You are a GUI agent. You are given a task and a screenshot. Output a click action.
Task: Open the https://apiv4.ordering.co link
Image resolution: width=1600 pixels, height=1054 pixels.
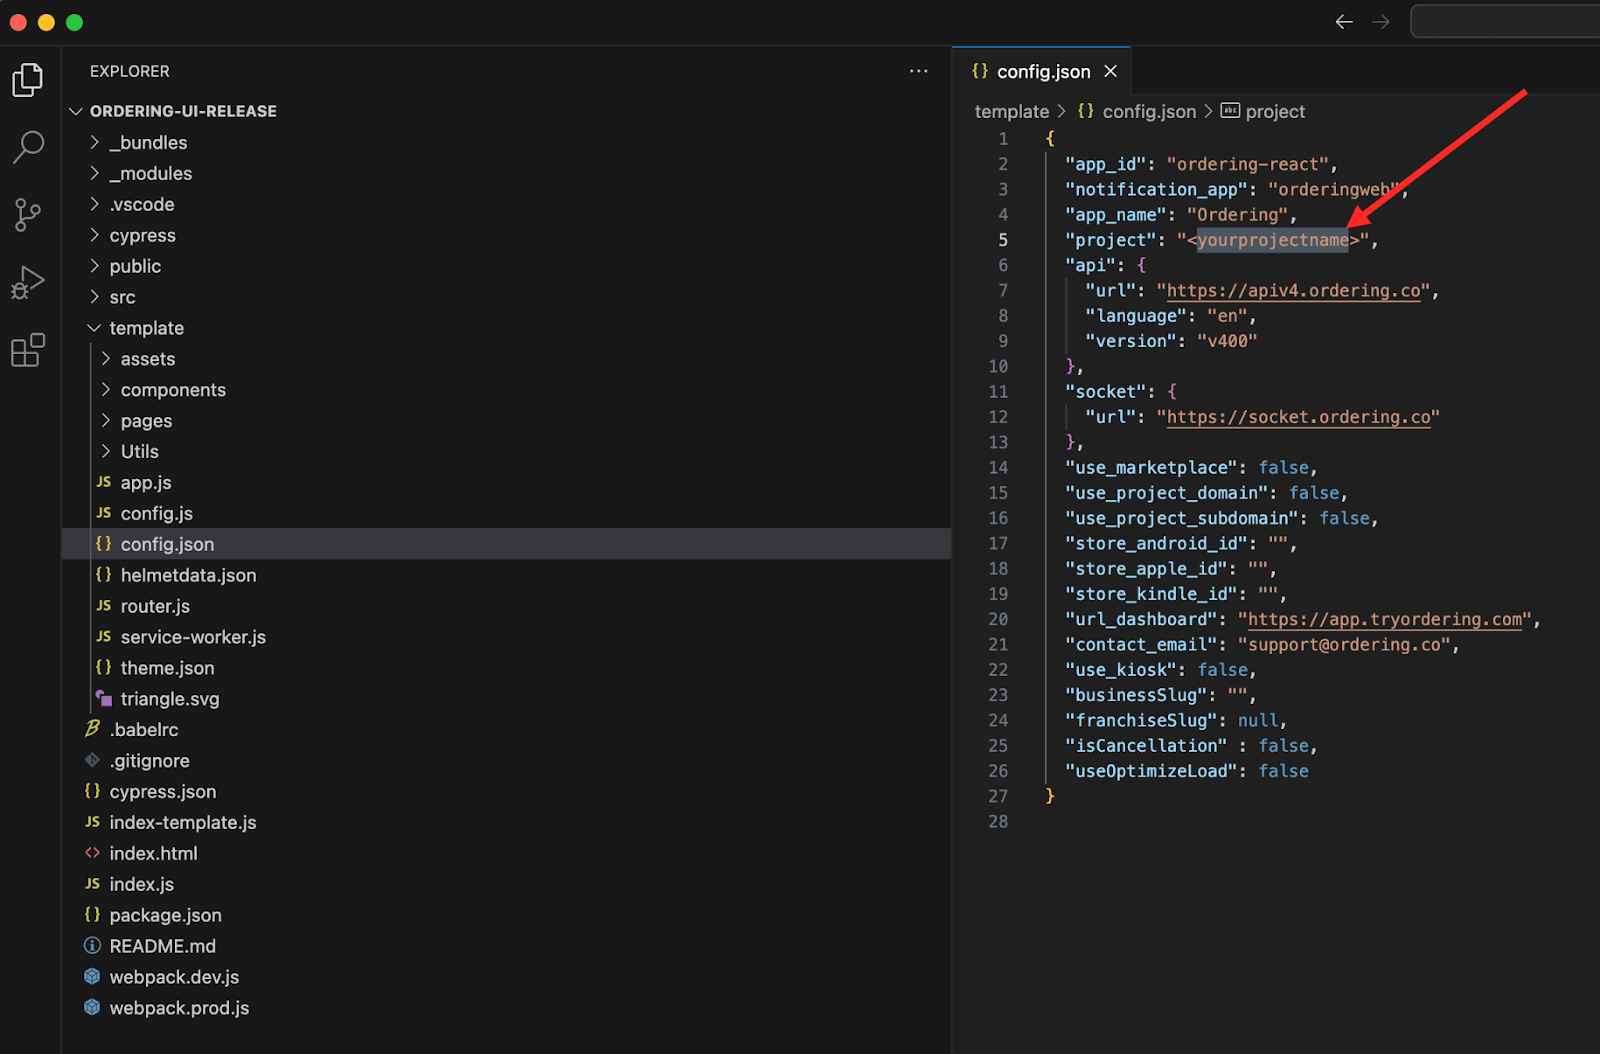pos(1293,290)
